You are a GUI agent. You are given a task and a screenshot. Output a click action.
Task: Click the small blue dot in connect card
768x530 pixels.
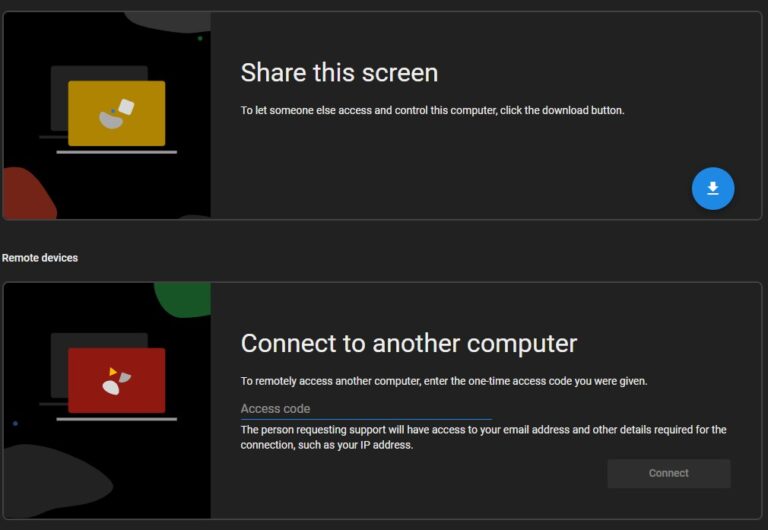click(x=15, y=424)
